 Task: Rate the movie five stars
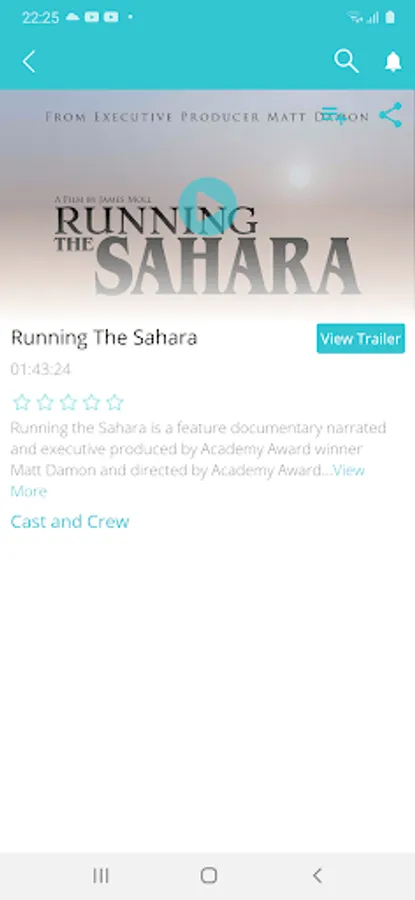(115, 402)
